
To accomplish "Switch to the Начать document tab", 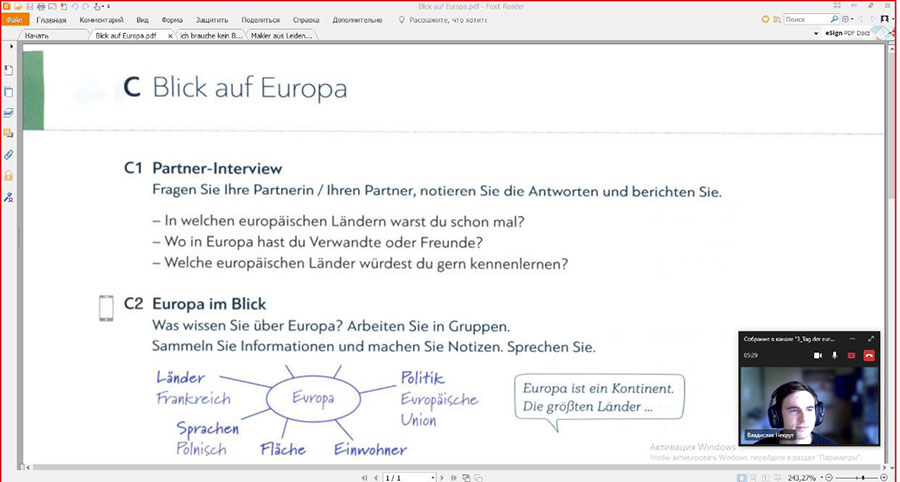I will point(55,35).
